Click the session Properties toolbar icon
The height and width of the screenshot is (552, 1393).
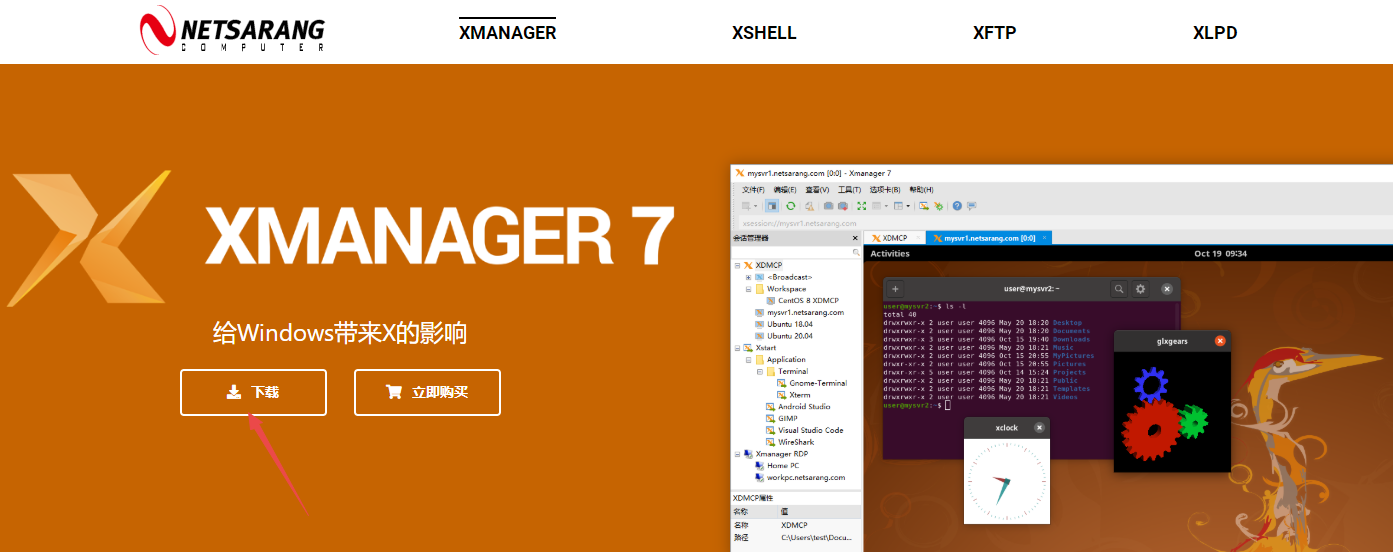[x=809, y=206]
